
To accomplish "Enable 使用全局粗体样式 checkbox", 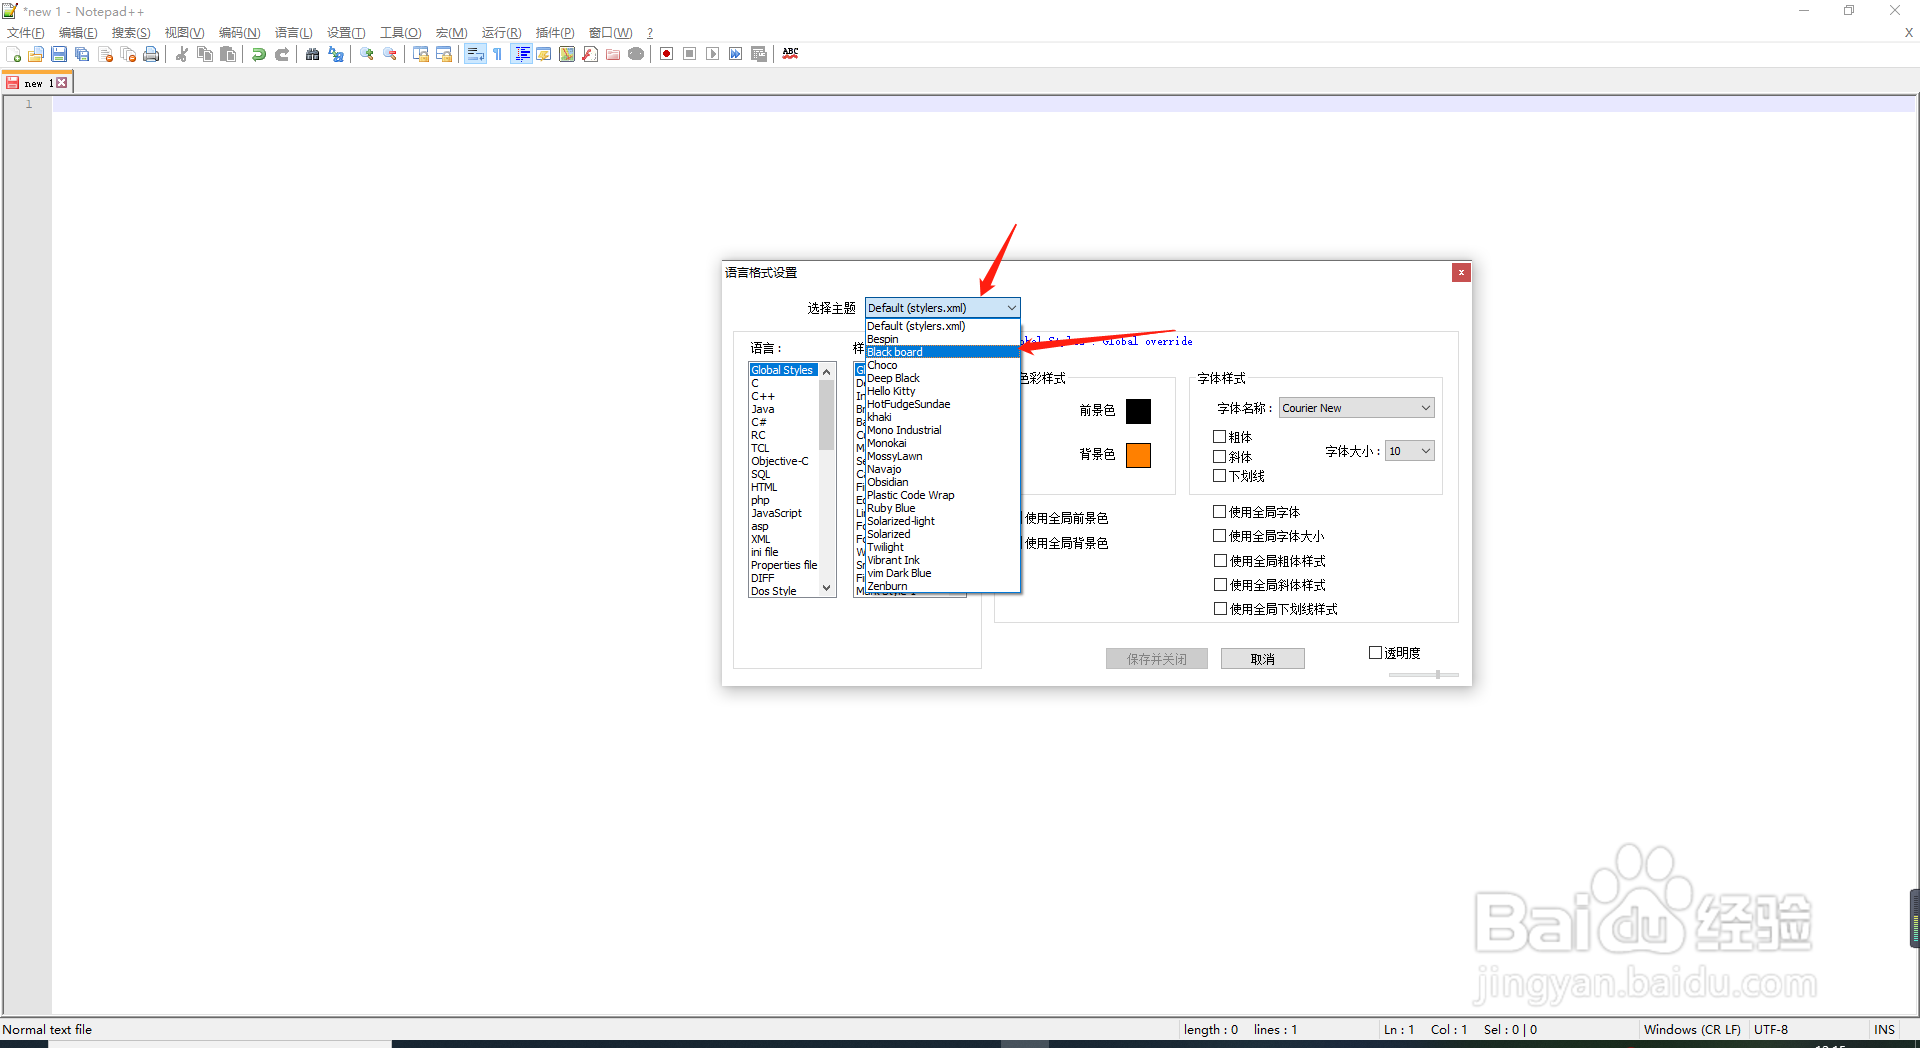I will click(1221, 561).
